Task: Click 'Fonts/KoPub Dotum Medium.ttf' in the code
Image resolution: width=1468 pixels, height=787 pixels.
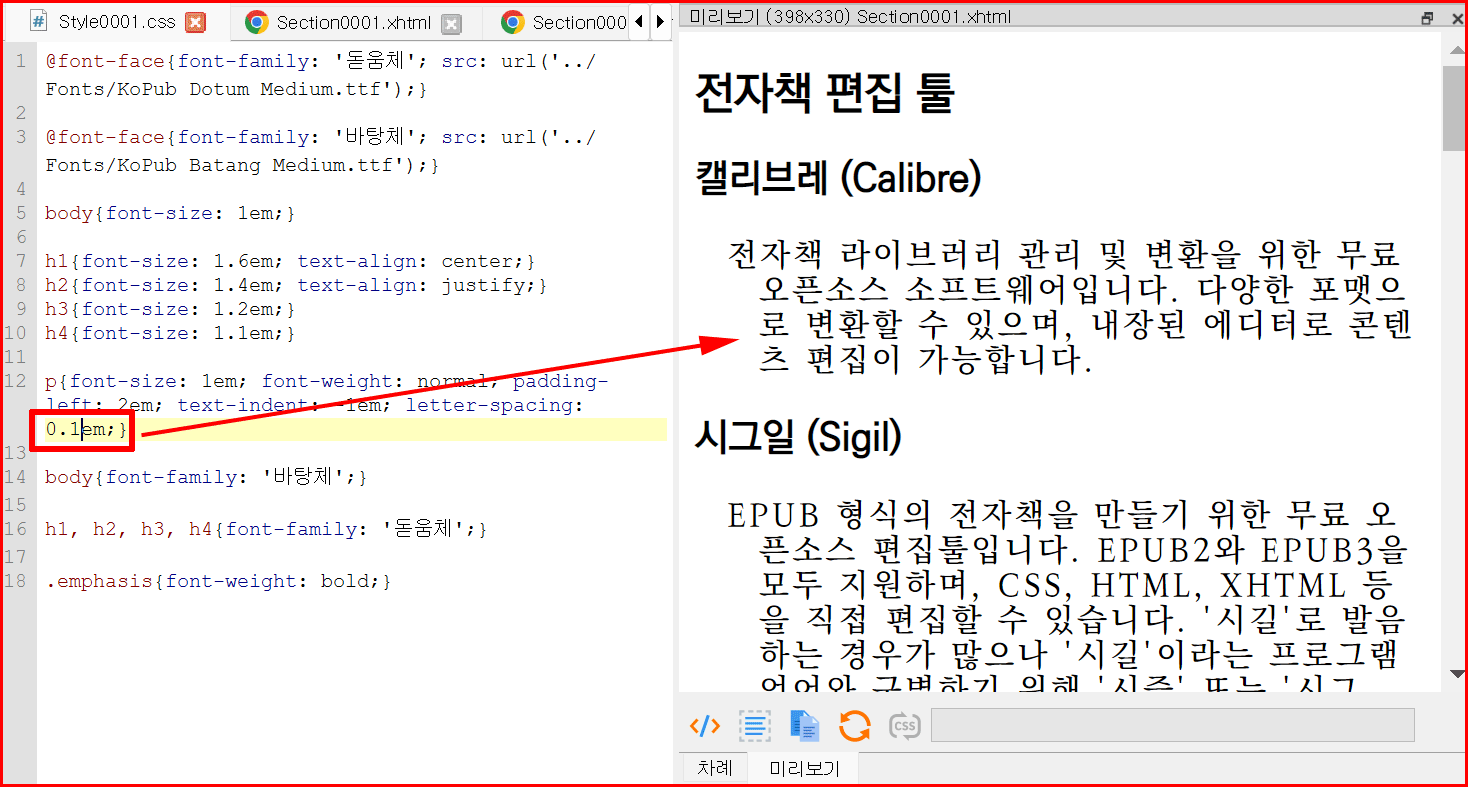Action: pyautogui.click(x=212, y=89)
